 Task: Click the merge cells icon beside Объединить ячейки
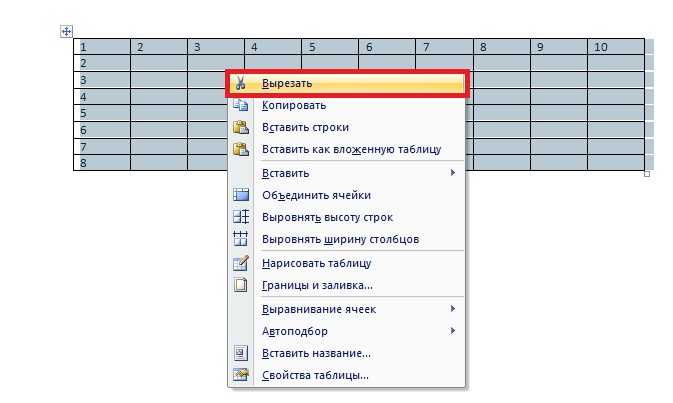tap(240, 195)
